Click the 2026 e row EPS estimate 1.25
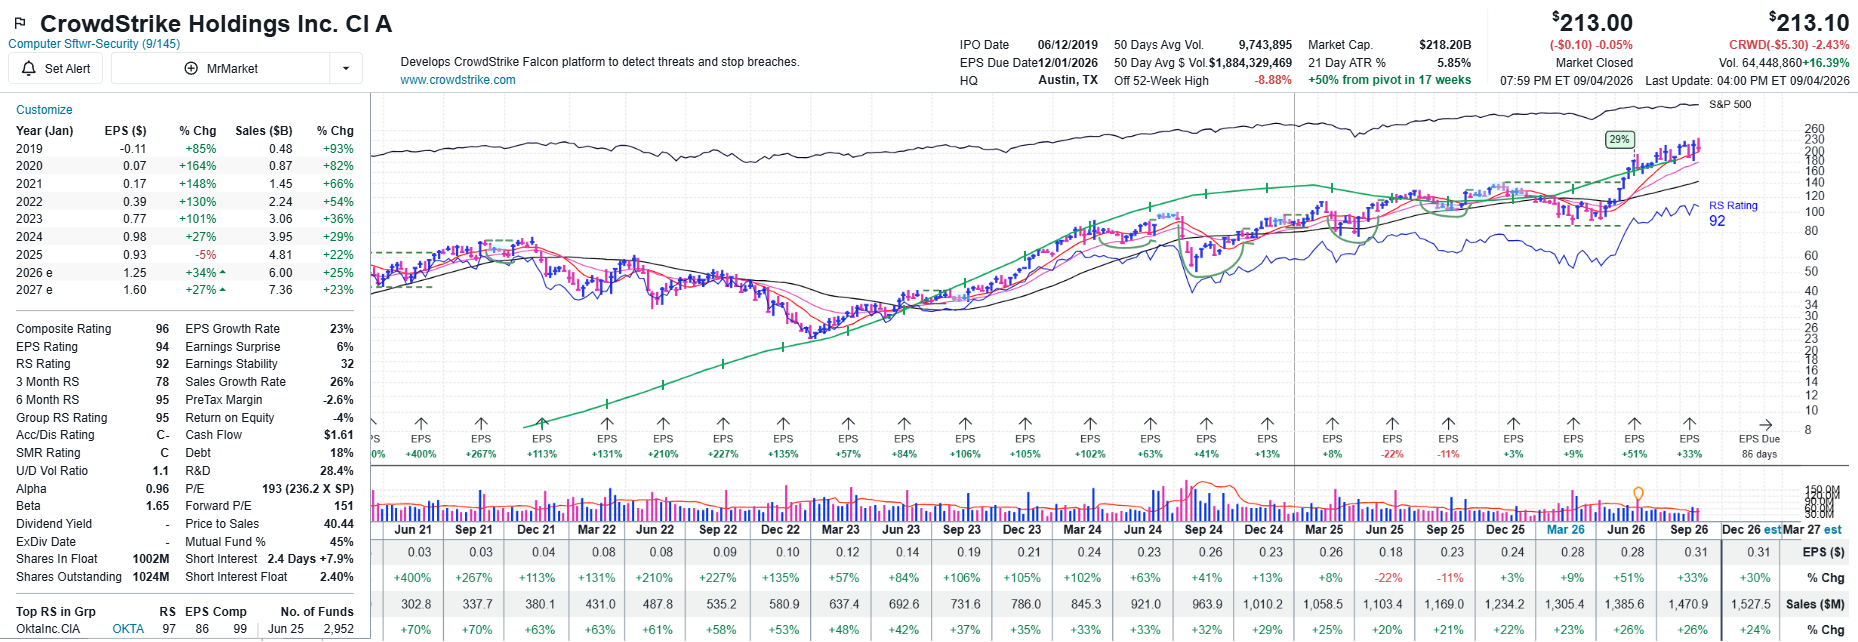This screenshot has height=642, width=1858. tap(134, 273)
